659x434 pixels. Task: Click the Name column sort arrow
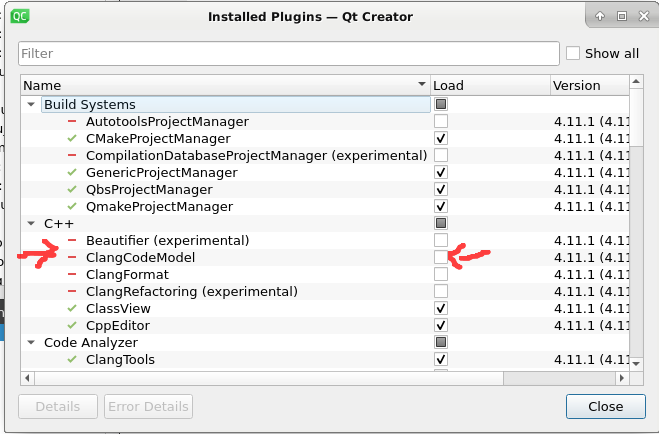[x=422, y=84]
